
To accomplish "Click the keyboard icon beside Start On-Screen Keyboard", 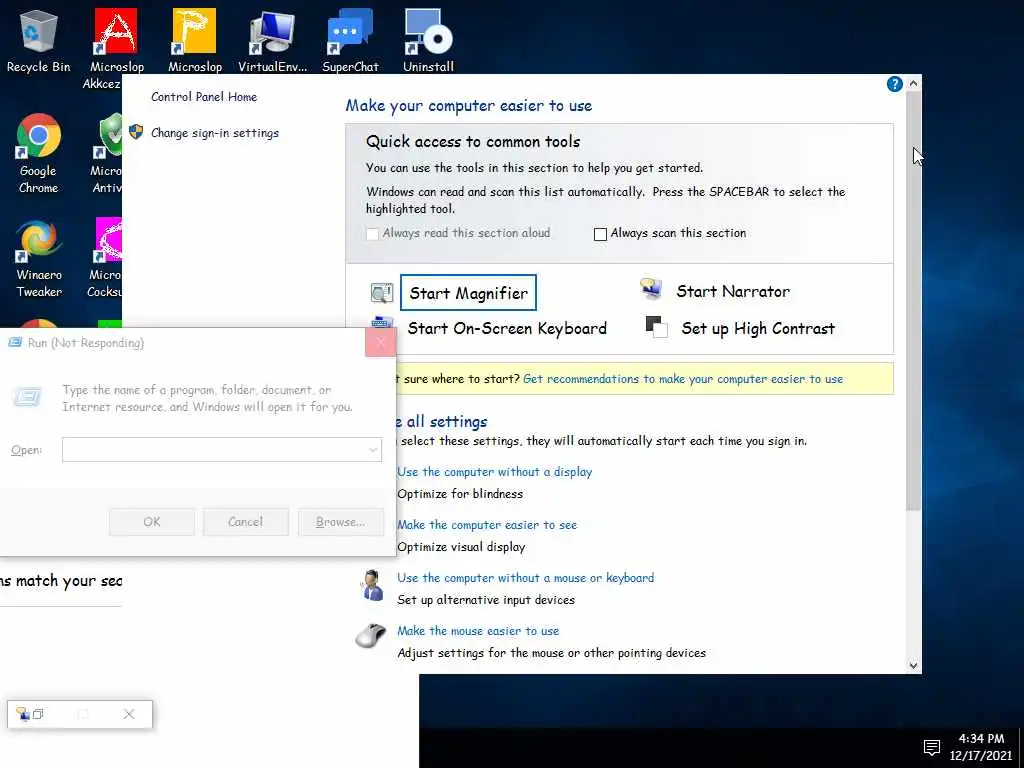I will (382, 321).
